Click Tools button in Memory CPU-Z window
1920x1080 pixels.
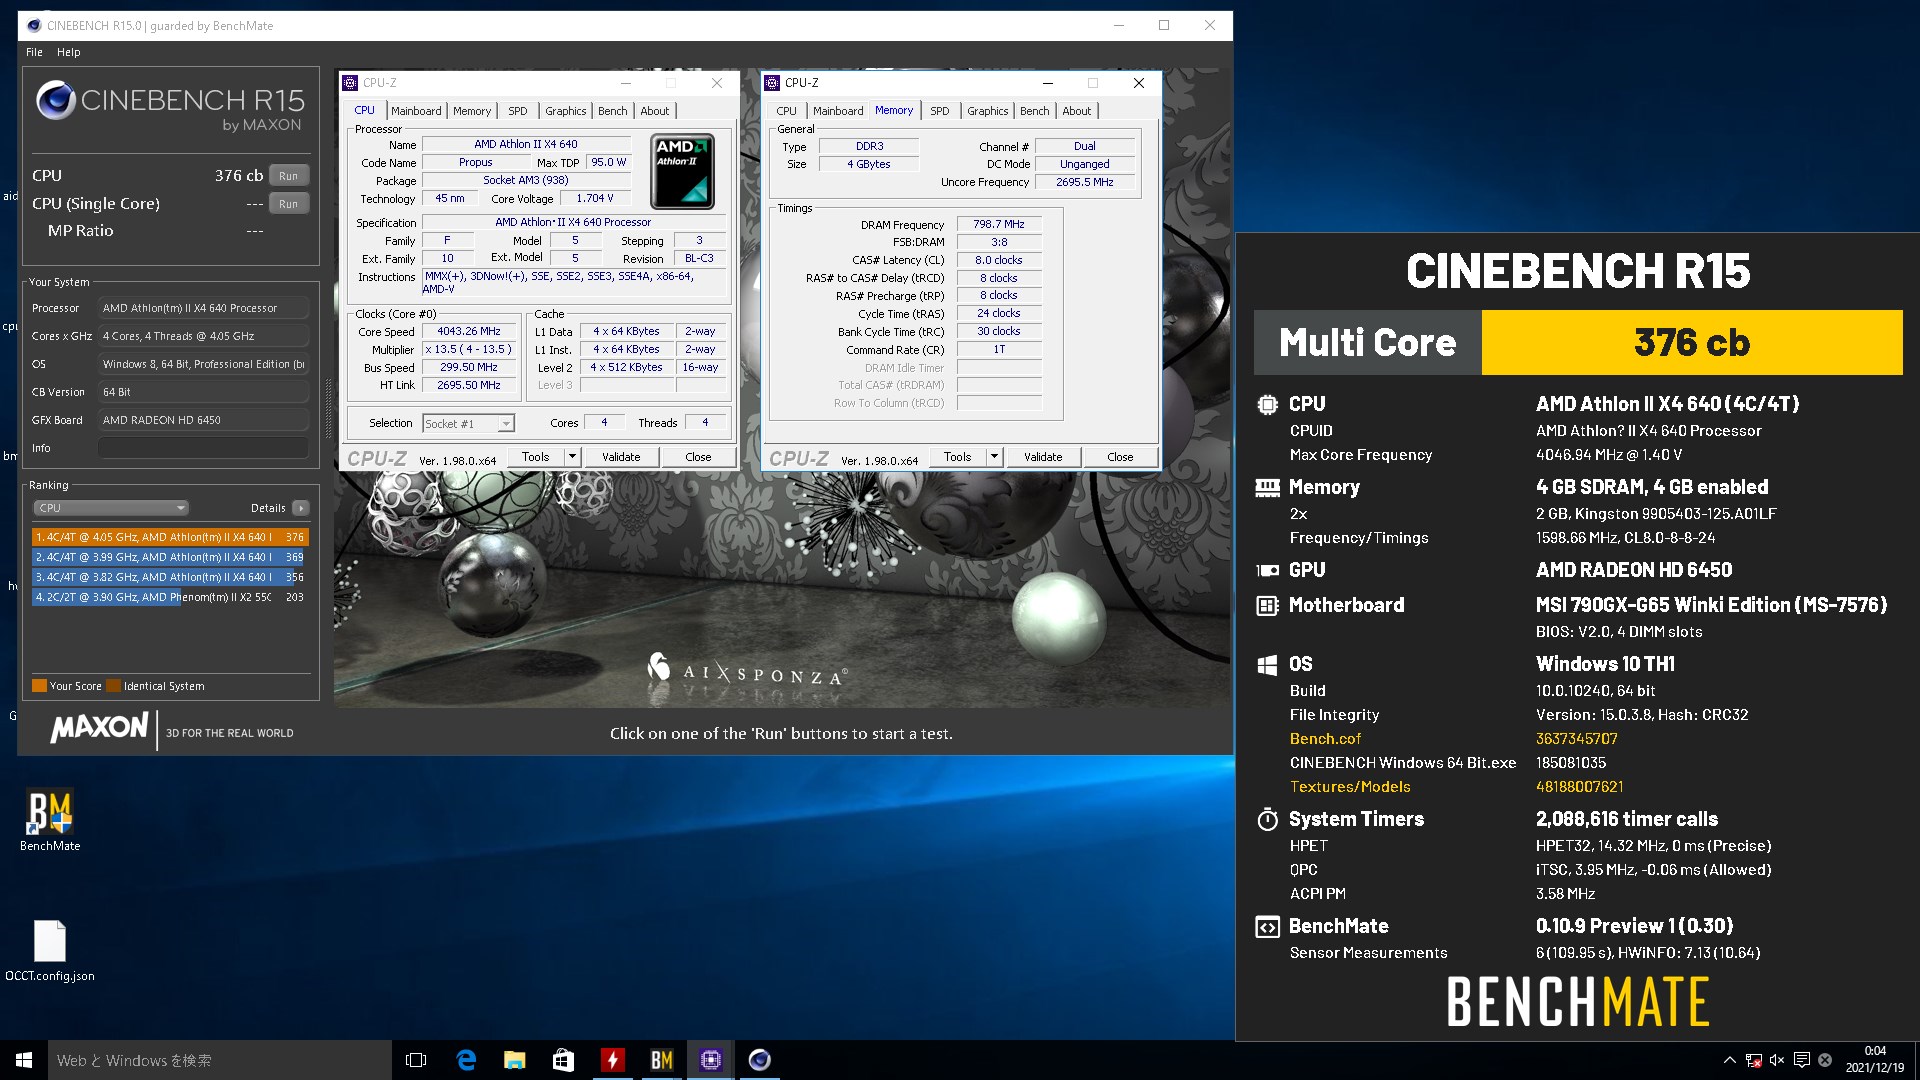(x=958, y=457)
